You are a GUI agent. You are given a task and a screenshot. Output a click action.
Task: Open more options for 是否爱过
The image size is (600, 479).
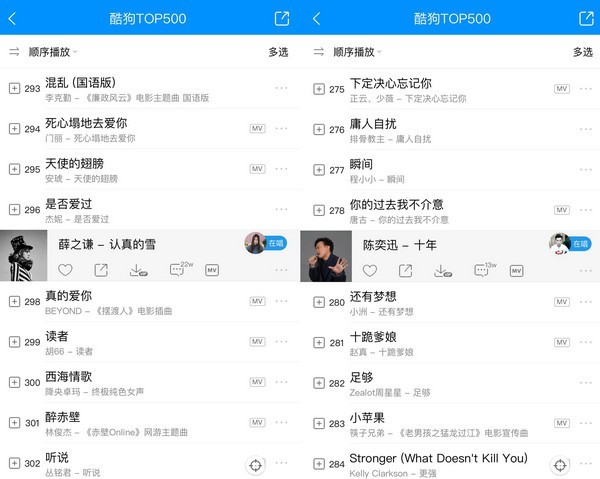tap(281, 209)
